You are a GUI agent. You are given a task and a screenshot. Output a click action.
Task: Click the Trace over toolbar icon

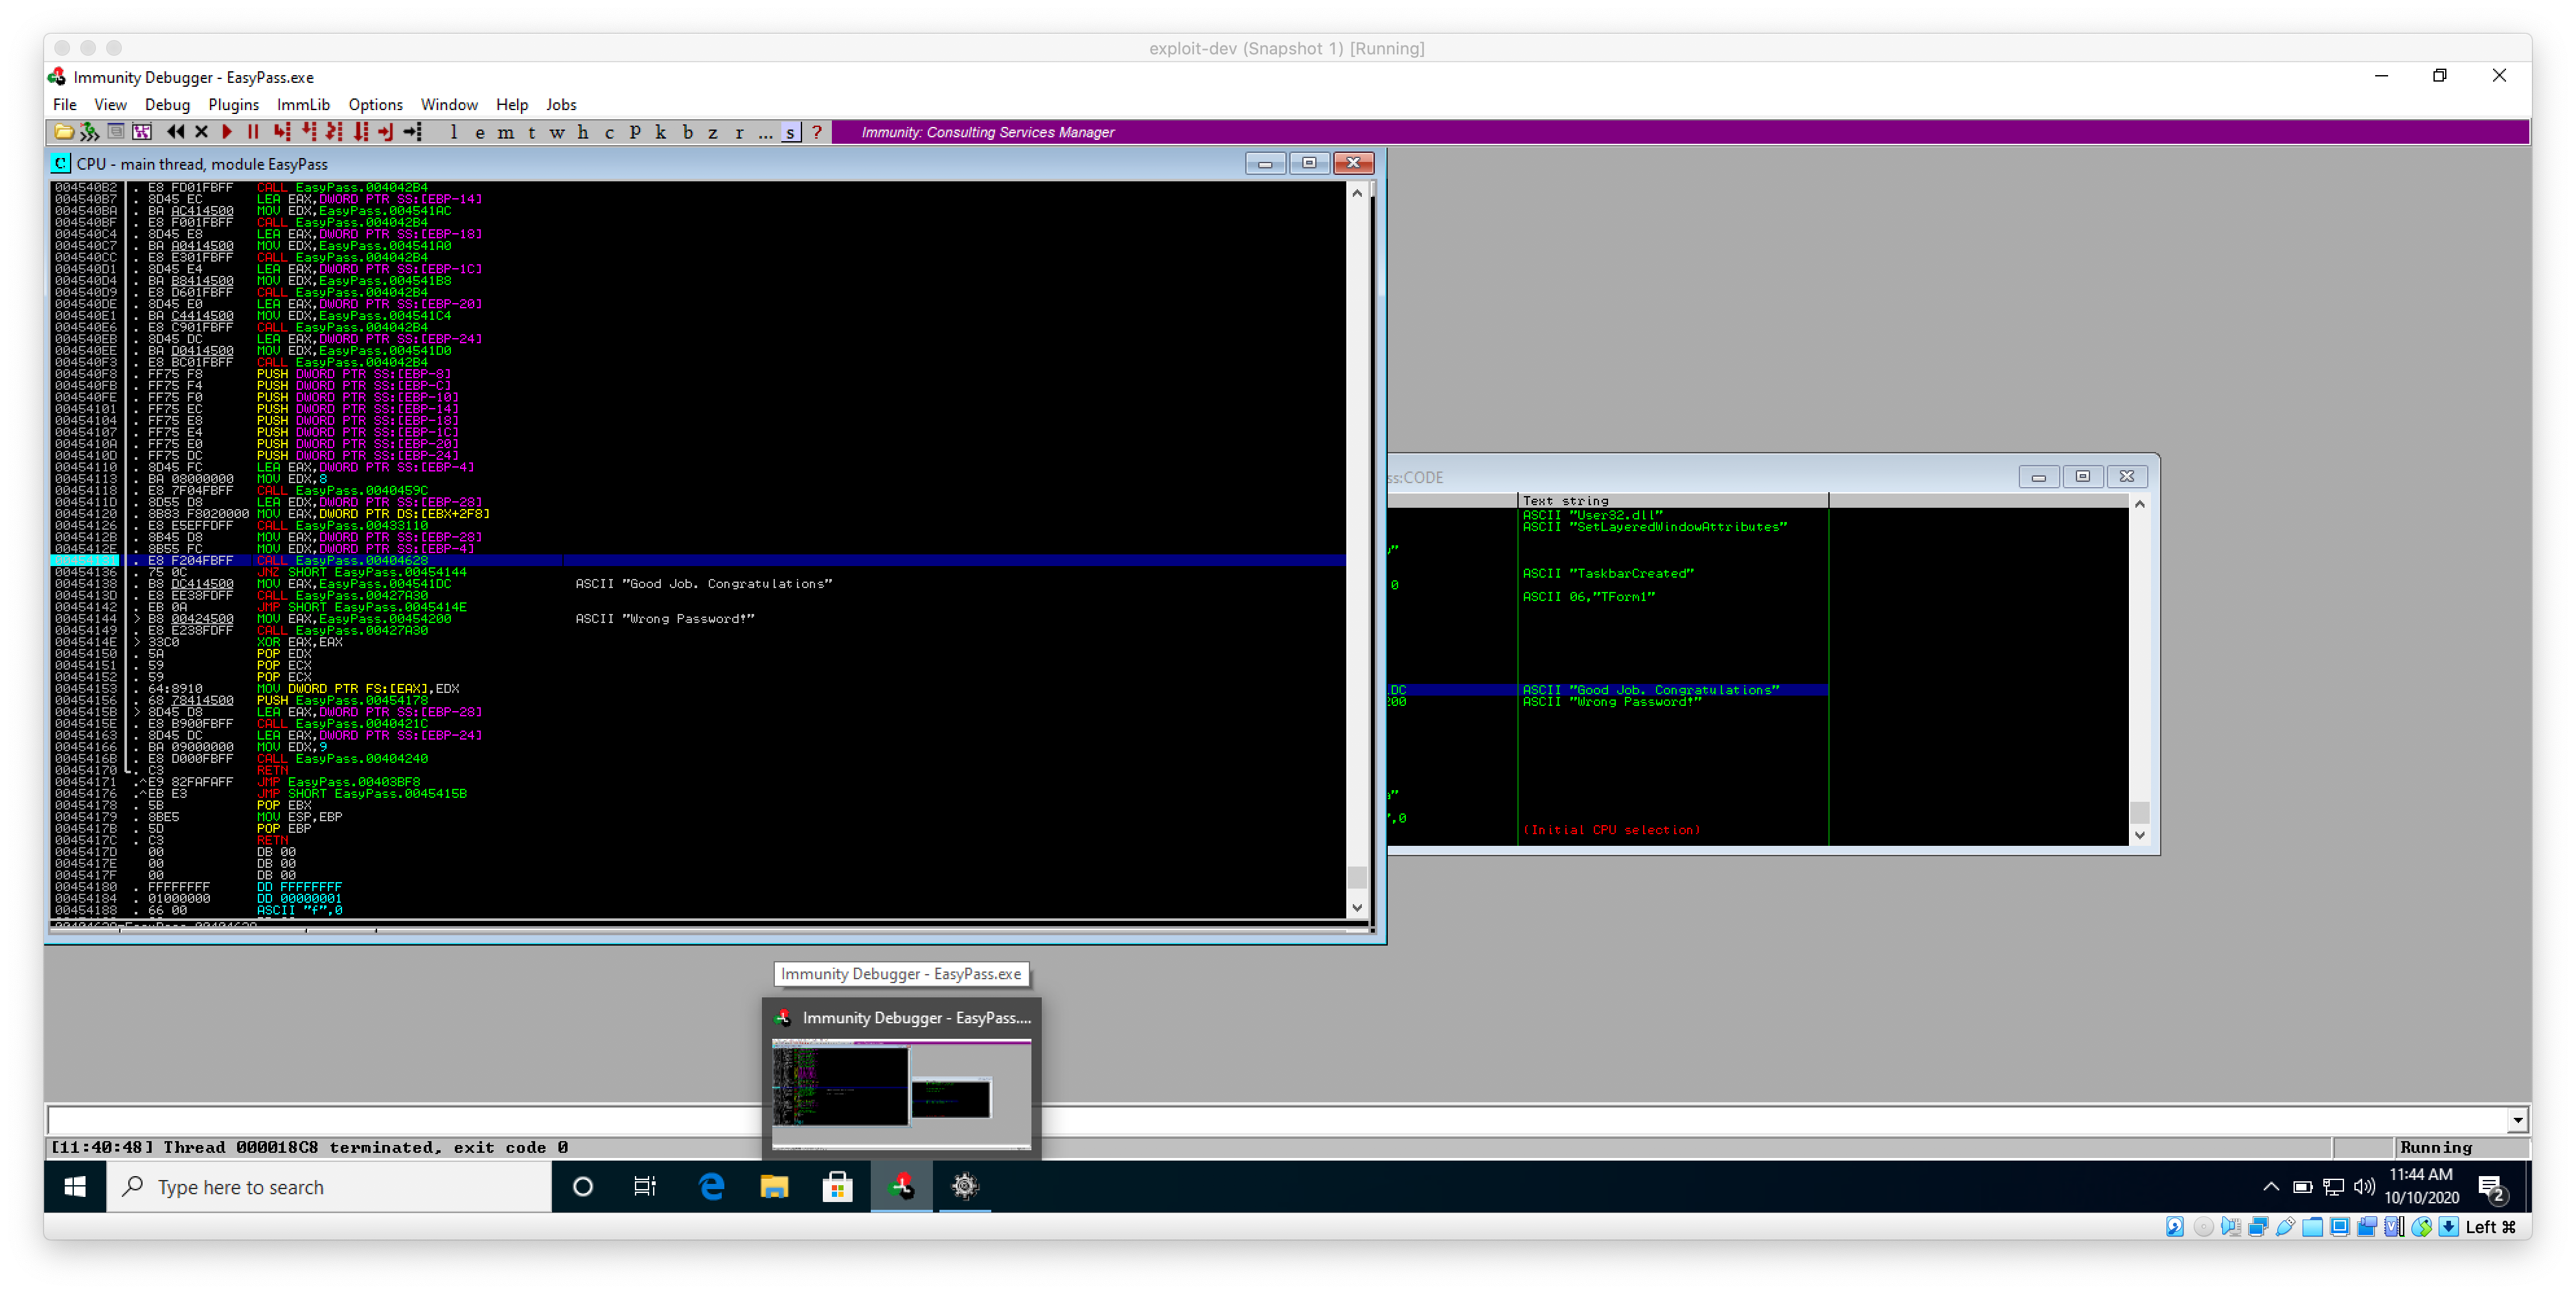coord(360,132)
